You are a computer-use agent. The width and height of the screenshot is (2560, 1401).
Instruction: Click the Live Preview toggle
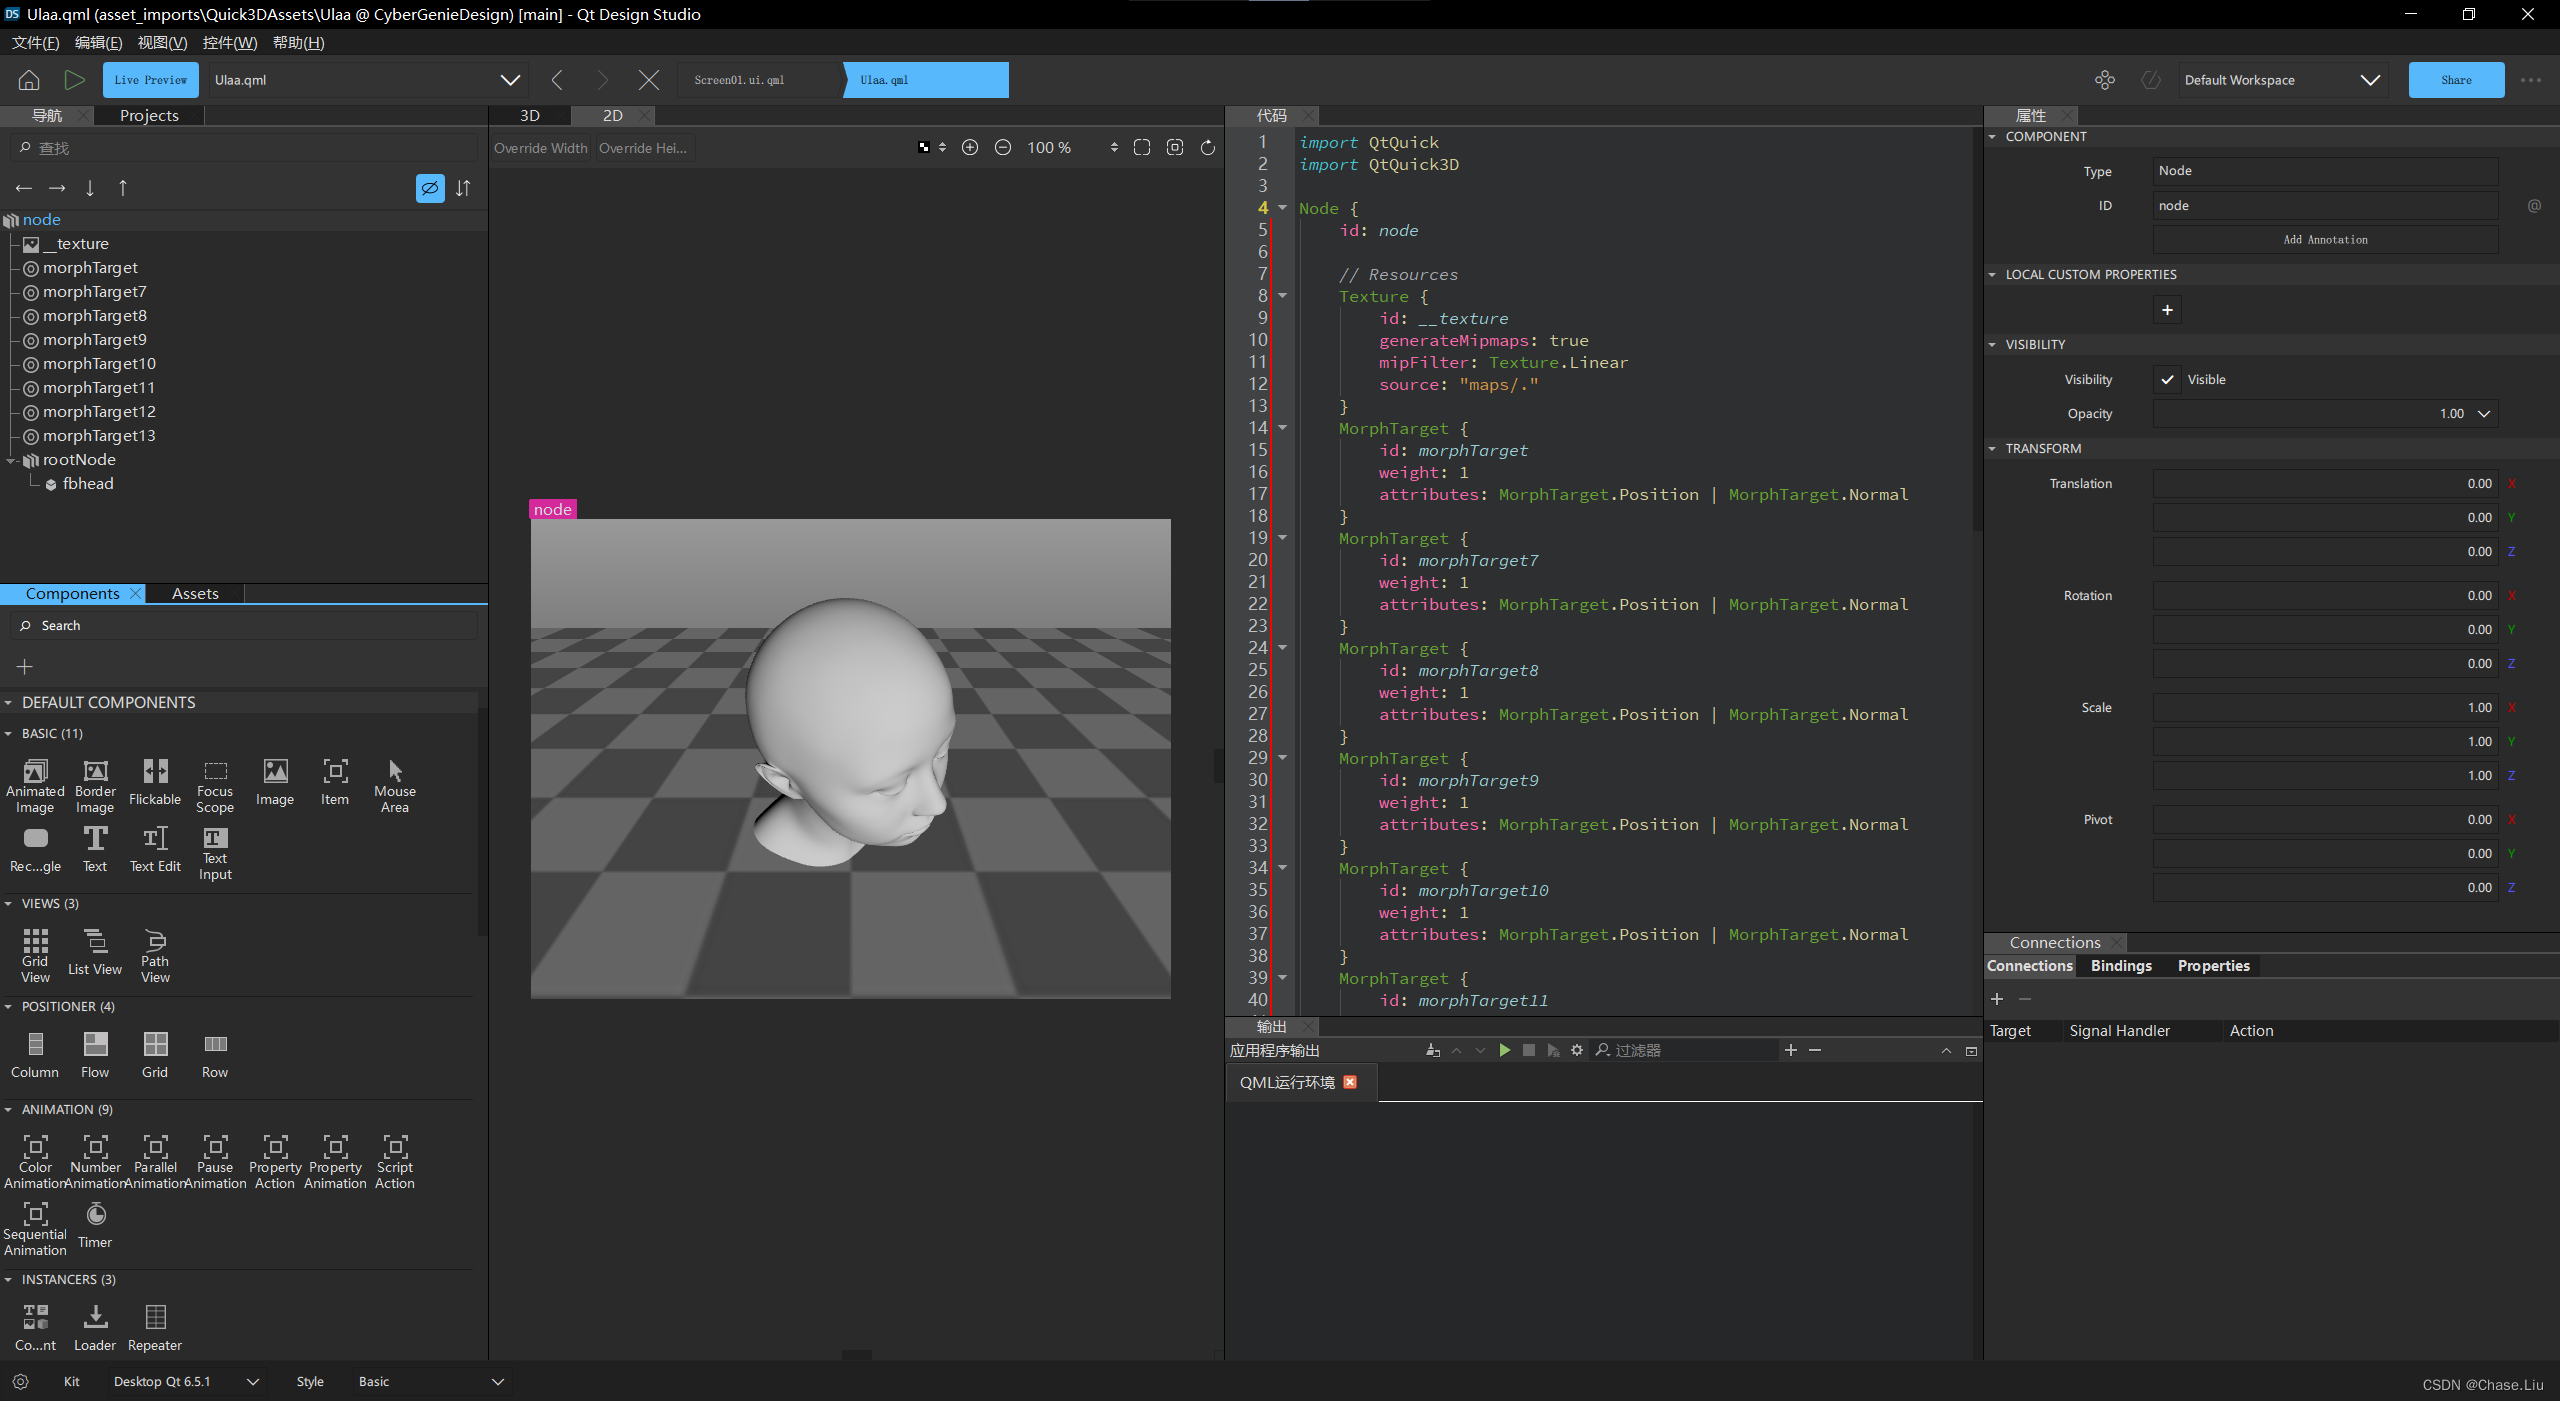(151, 79)
